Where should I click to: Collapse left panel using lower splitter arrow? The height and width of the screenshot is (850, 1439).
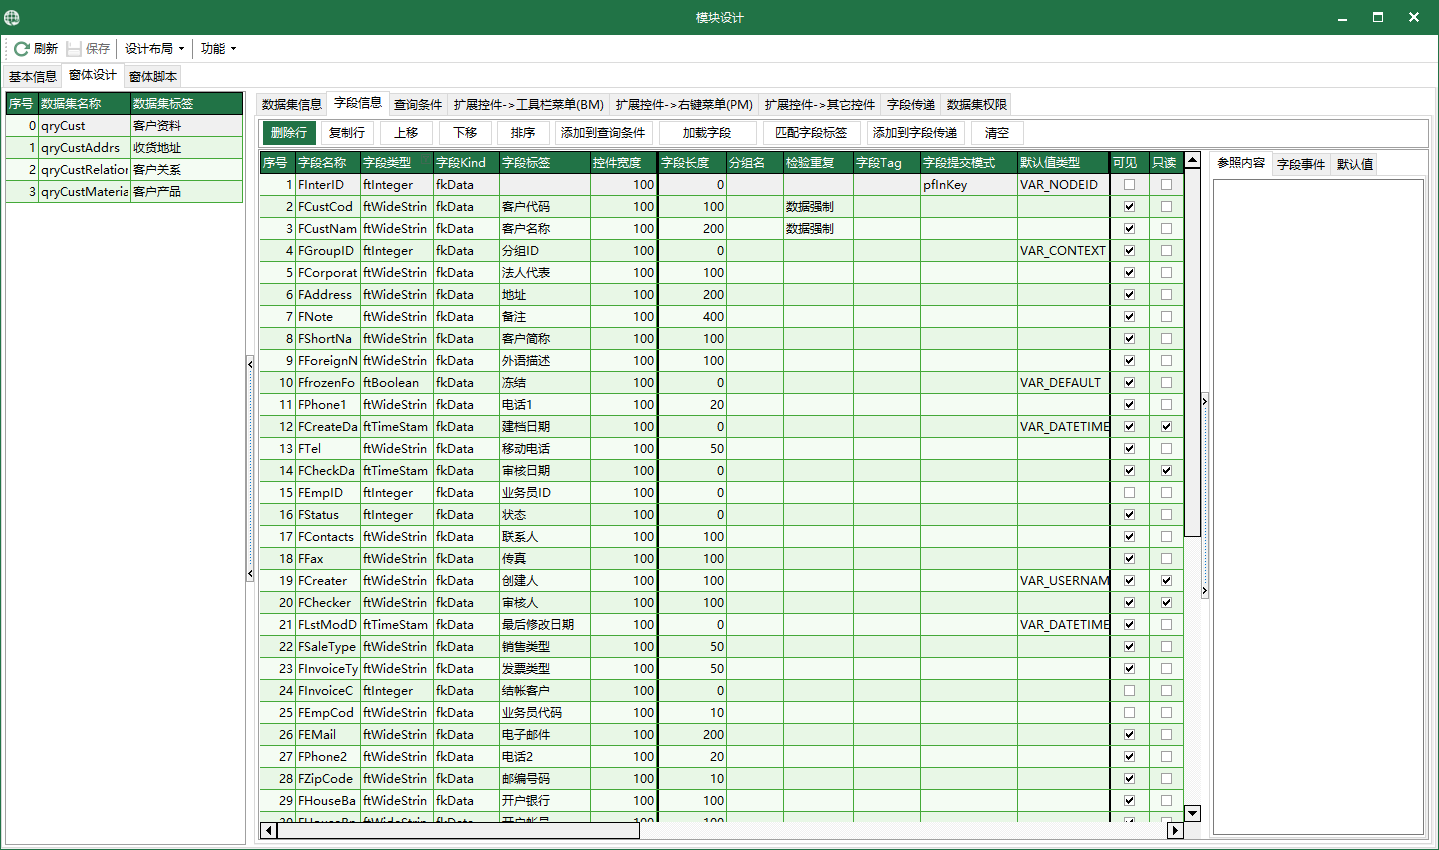point(250,574)
